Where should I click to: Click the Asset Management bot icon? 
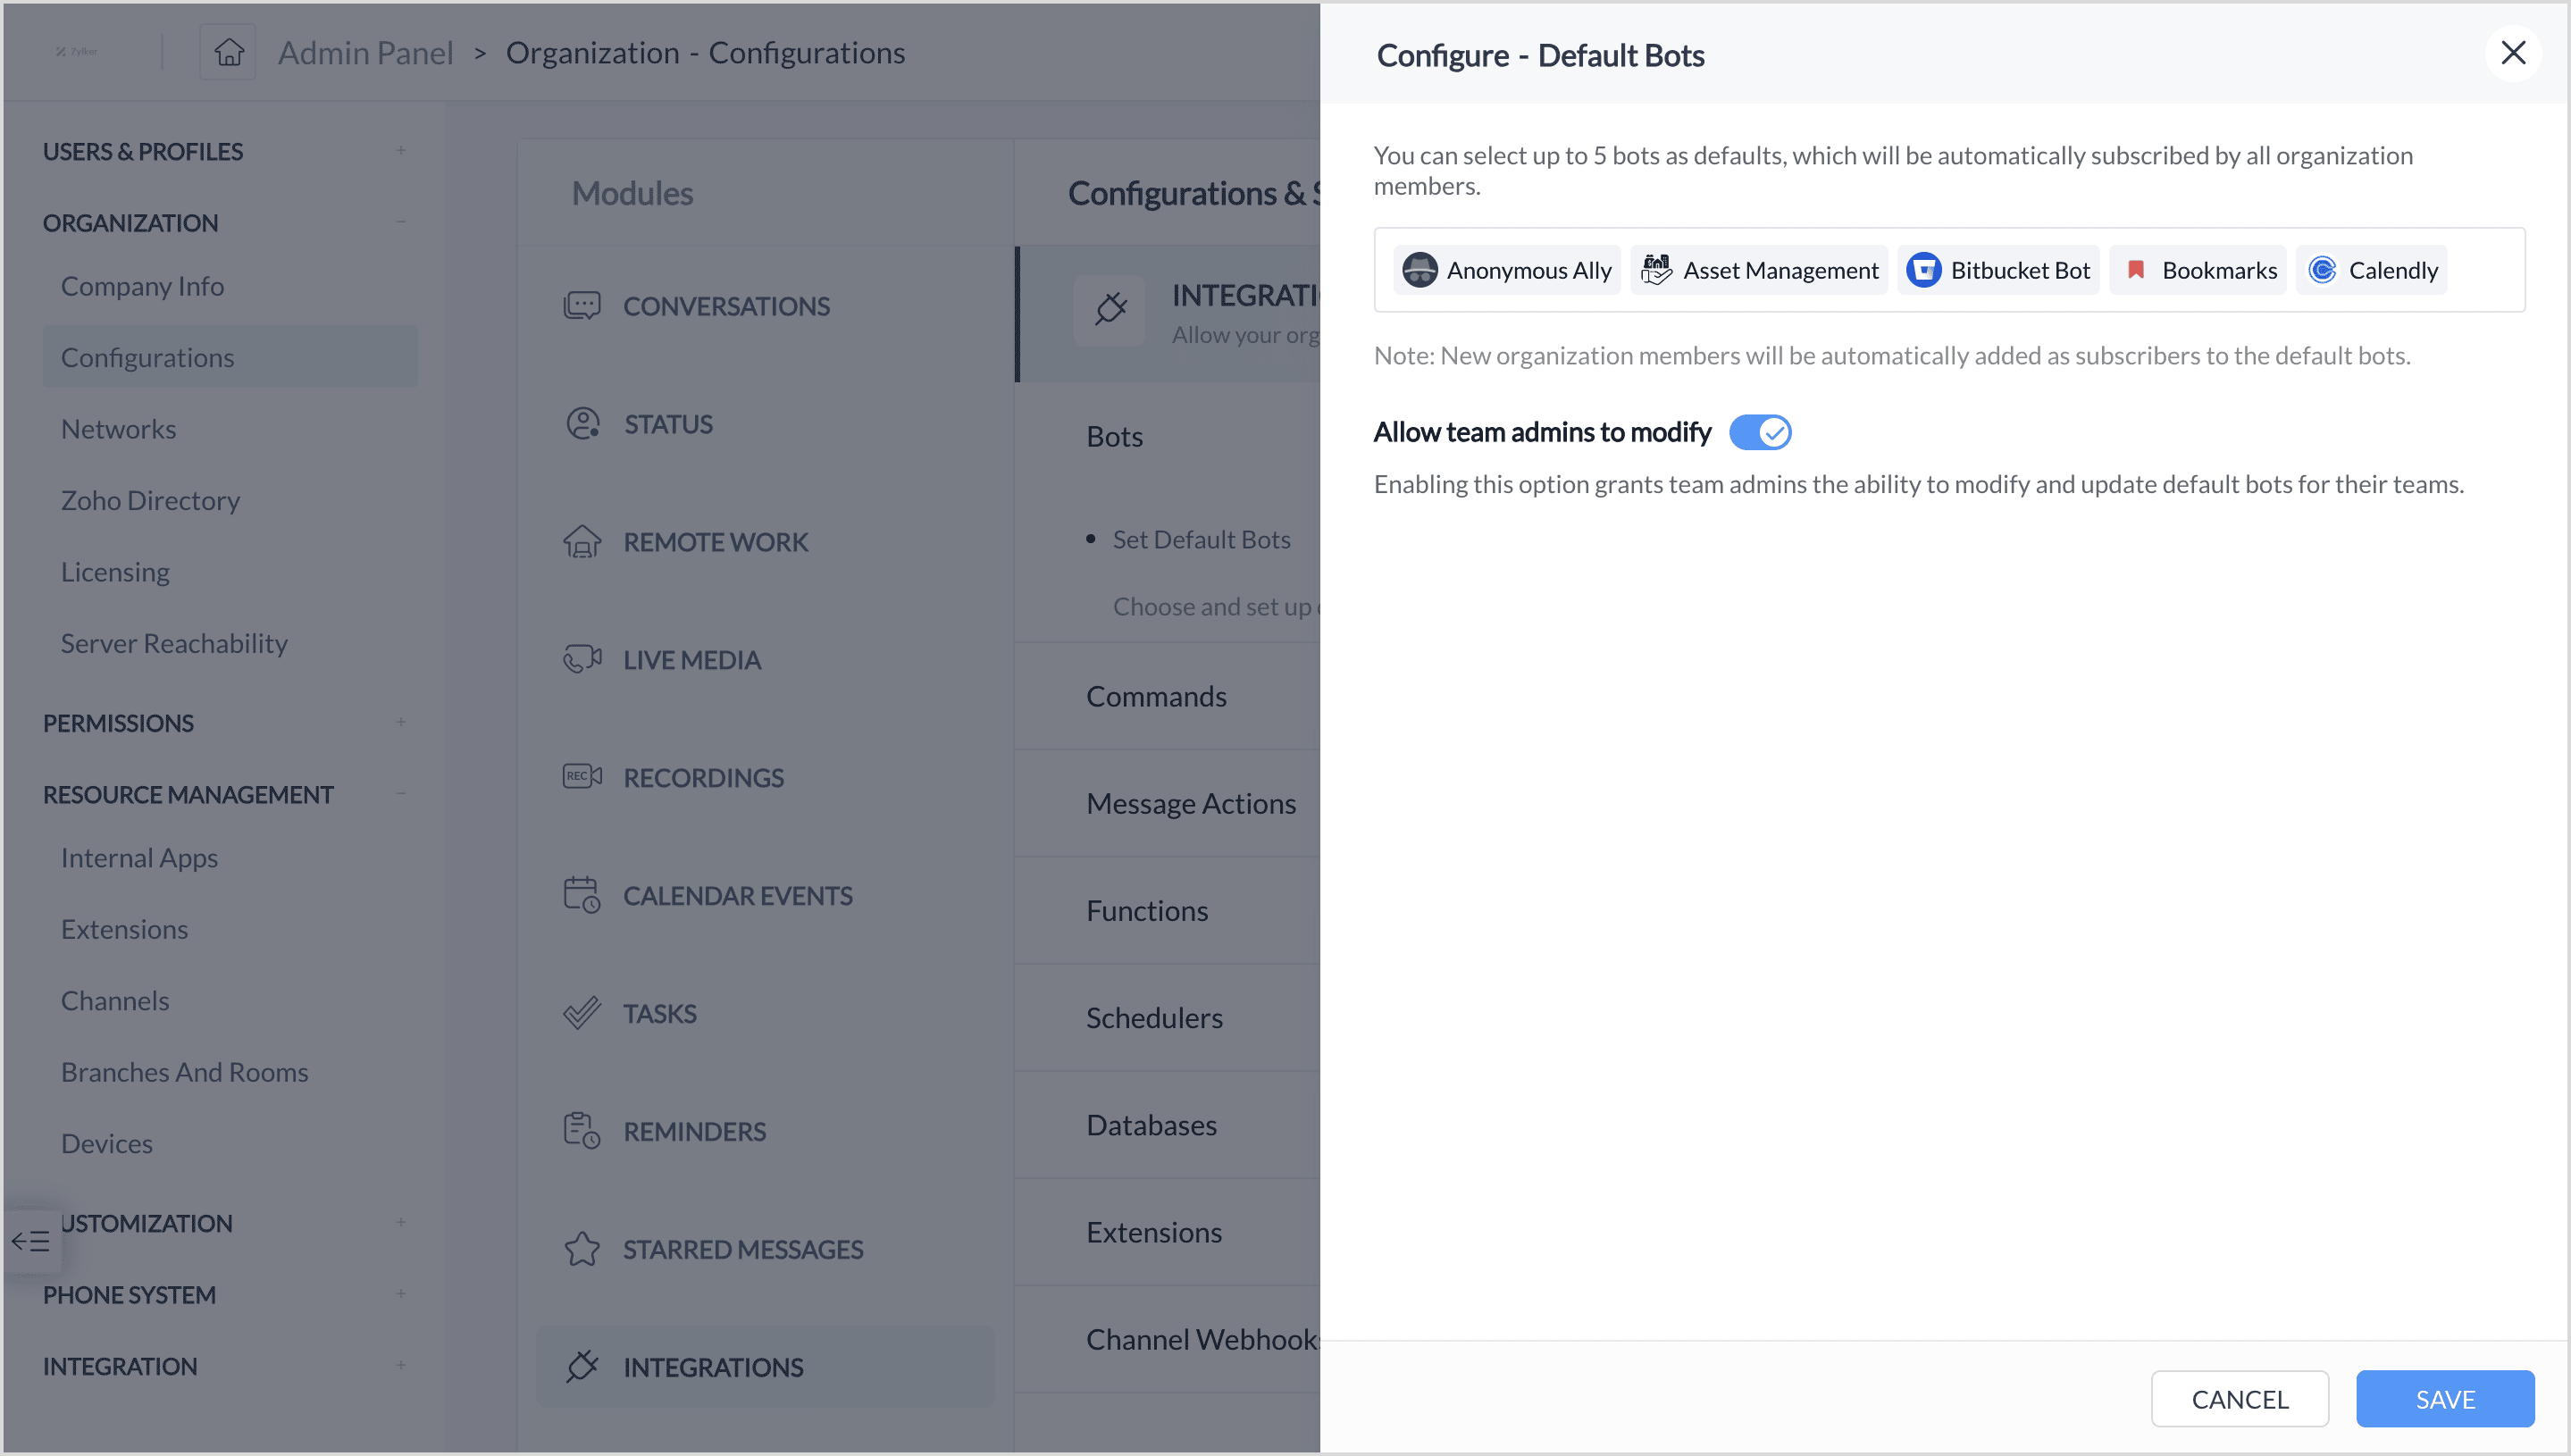[x=1656, y=270]
